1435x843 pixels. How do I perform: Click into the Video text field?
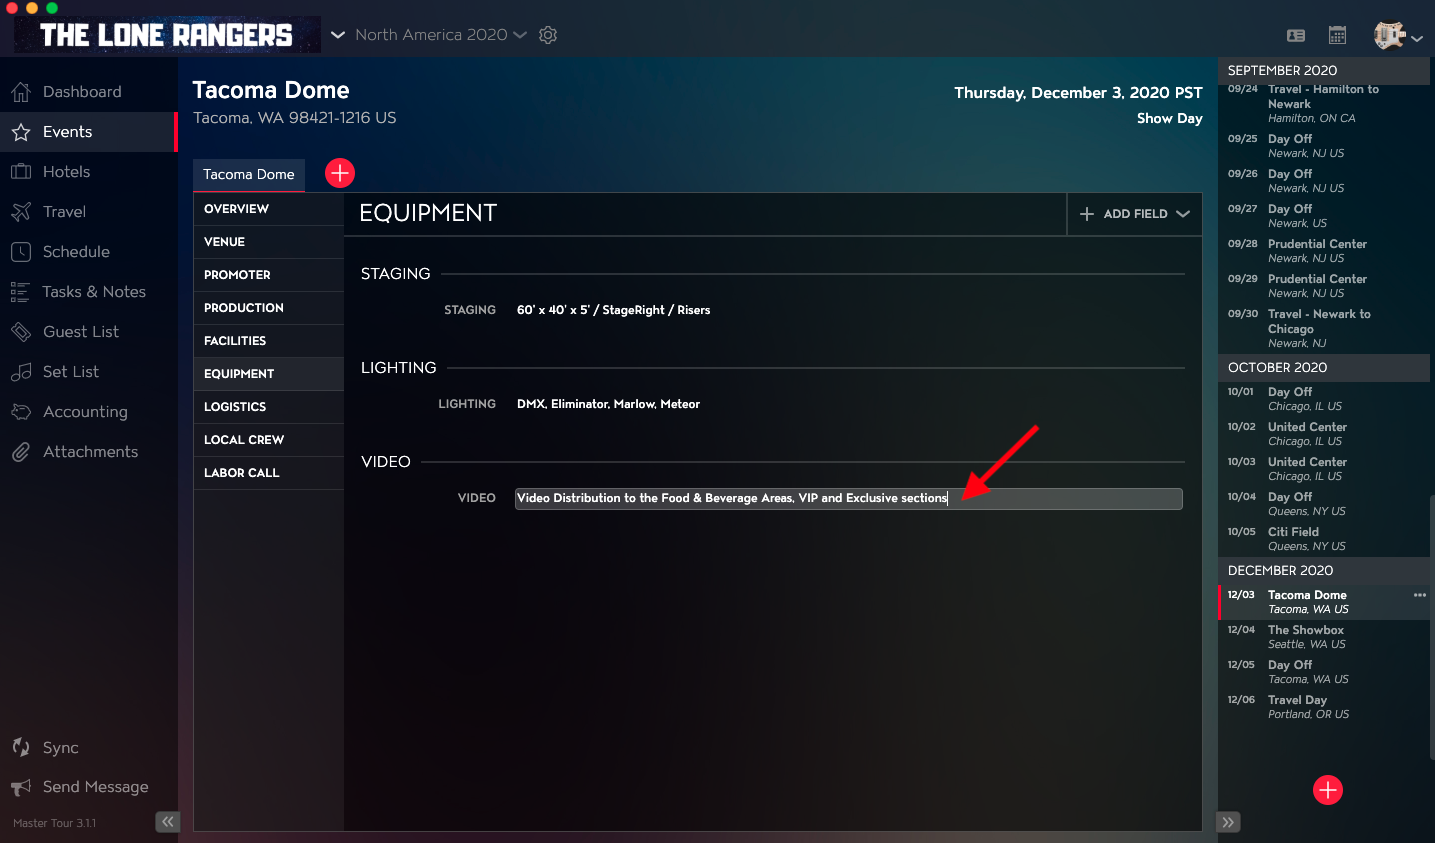point(849,498)
